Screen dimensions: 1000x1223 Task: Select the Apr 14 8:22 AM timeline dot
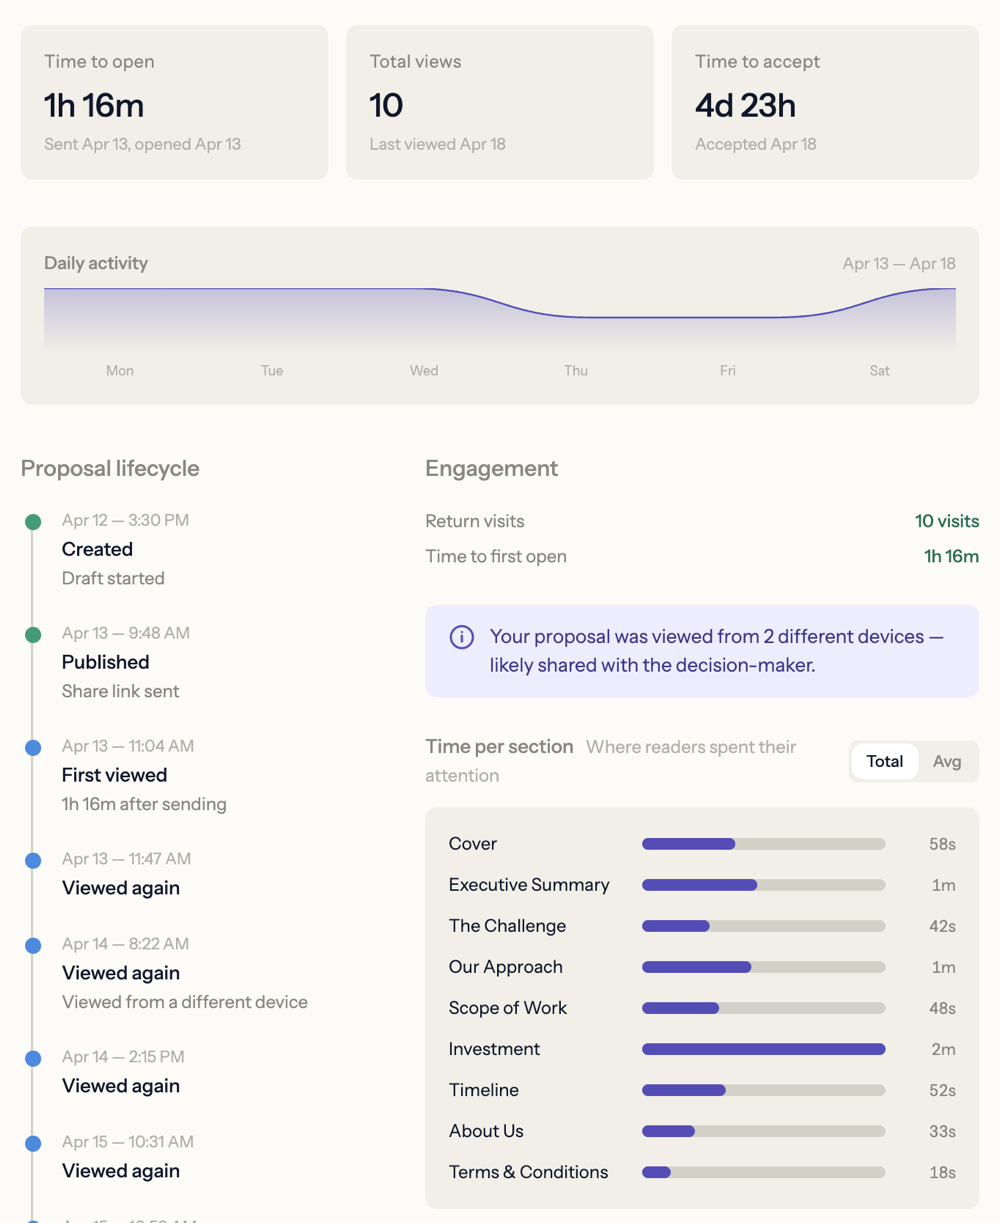[x=33, y=945]
